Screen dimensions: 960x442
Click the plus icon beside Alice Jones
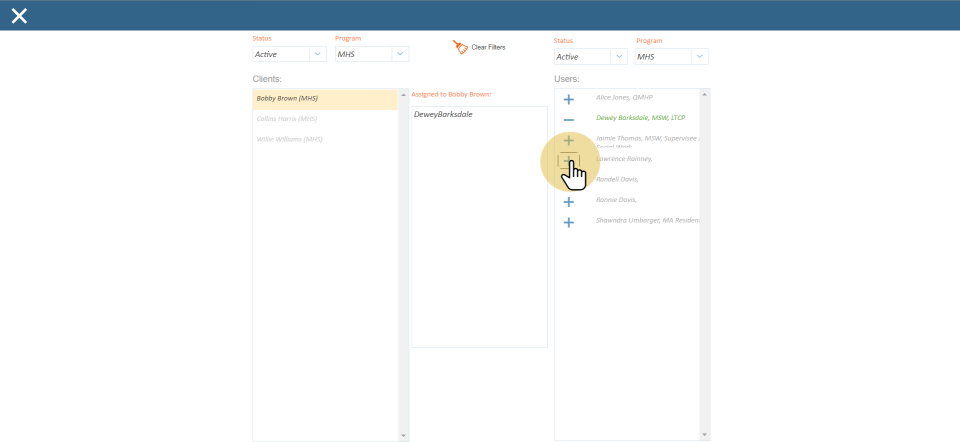tap(569, 99)
